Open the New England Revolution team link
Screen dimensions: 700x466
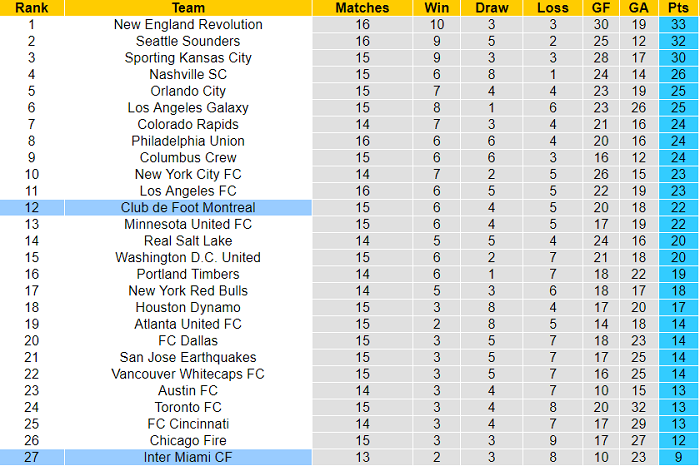[188, 24]
